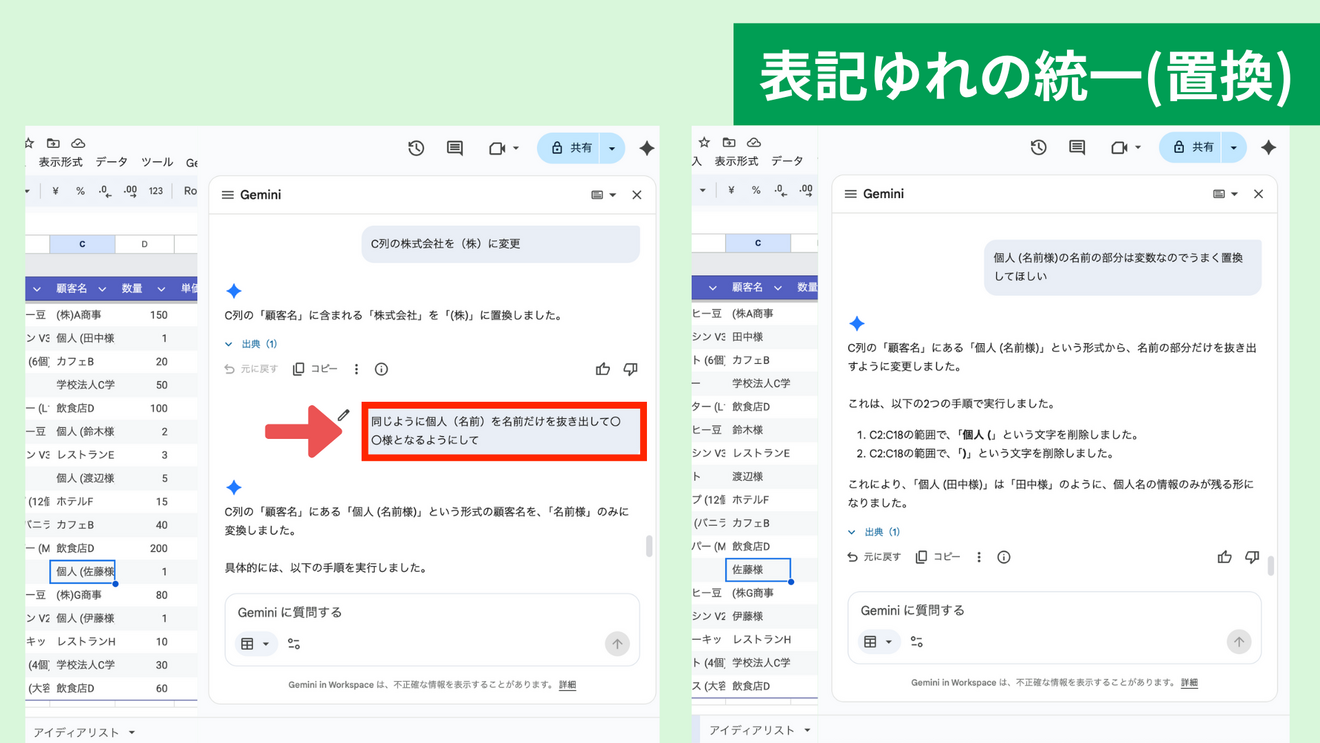This screenshot has width=1320, height=743.
Task: Increase decimal places in left window toolbar
Action: 130,191
